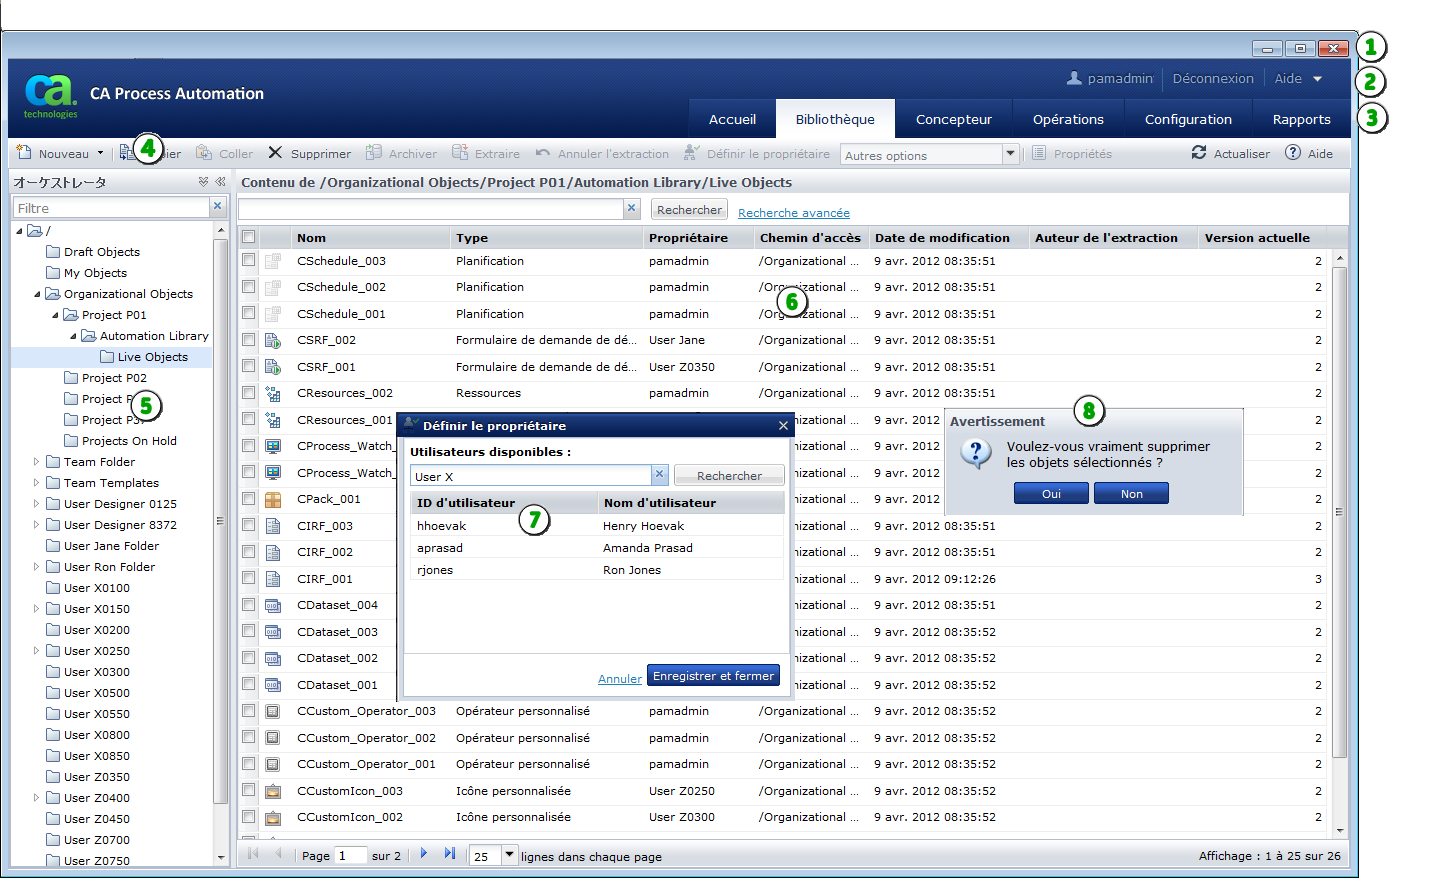Switch to the Concepteur tab
Image resolution: width=1441 pixels, height=878 pixels.
coord(953,118)
